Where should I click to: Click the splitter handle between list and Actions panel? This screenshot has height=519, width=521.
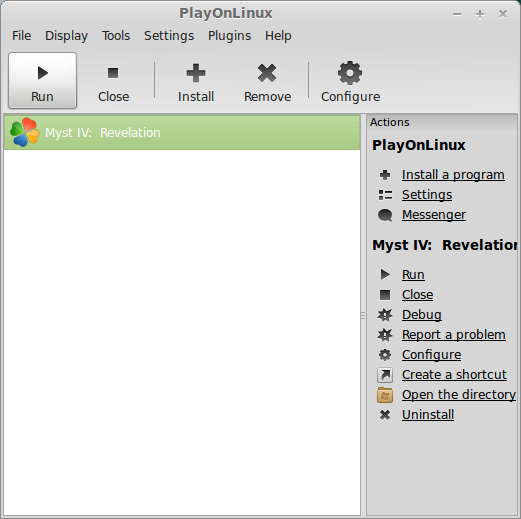coord(363,315)
